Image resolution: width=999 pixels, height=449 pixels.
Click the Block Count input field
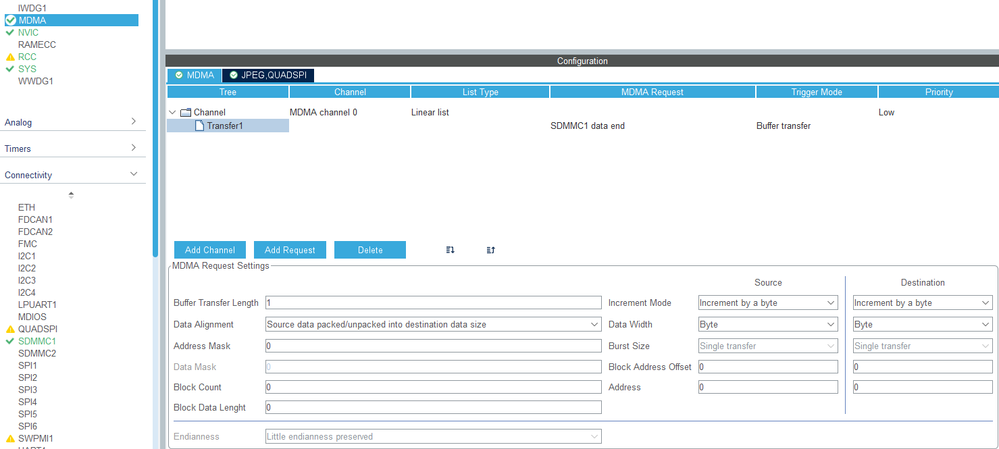click(433, 387)
